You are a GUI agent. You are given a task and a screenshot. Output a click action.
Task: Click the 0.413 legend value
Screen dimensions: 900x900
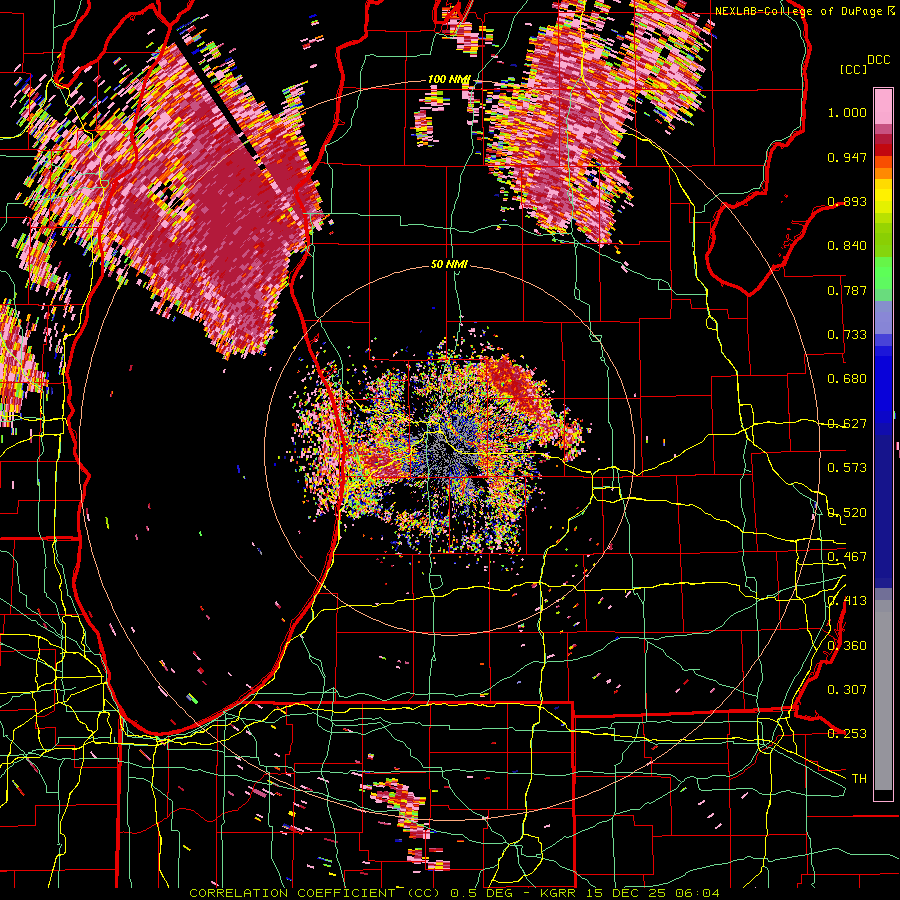[x=847, y=601]
